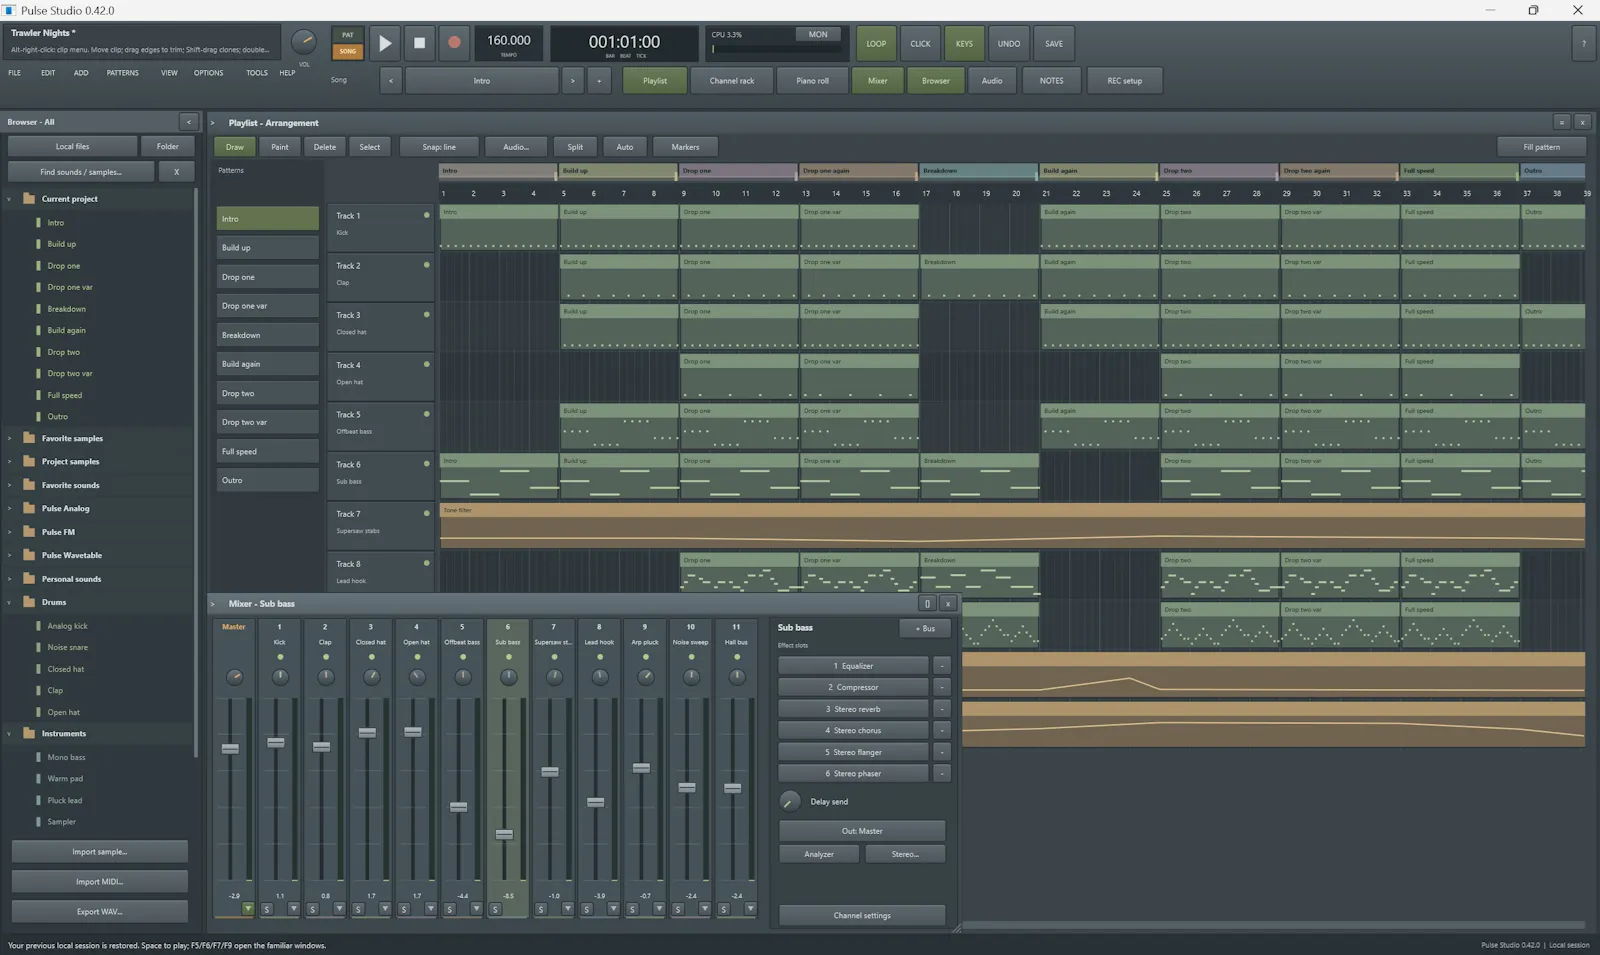Expand the Favorite samples folder
The image size is (1600, 955).
pyautogui.click(x=10, y=438)
